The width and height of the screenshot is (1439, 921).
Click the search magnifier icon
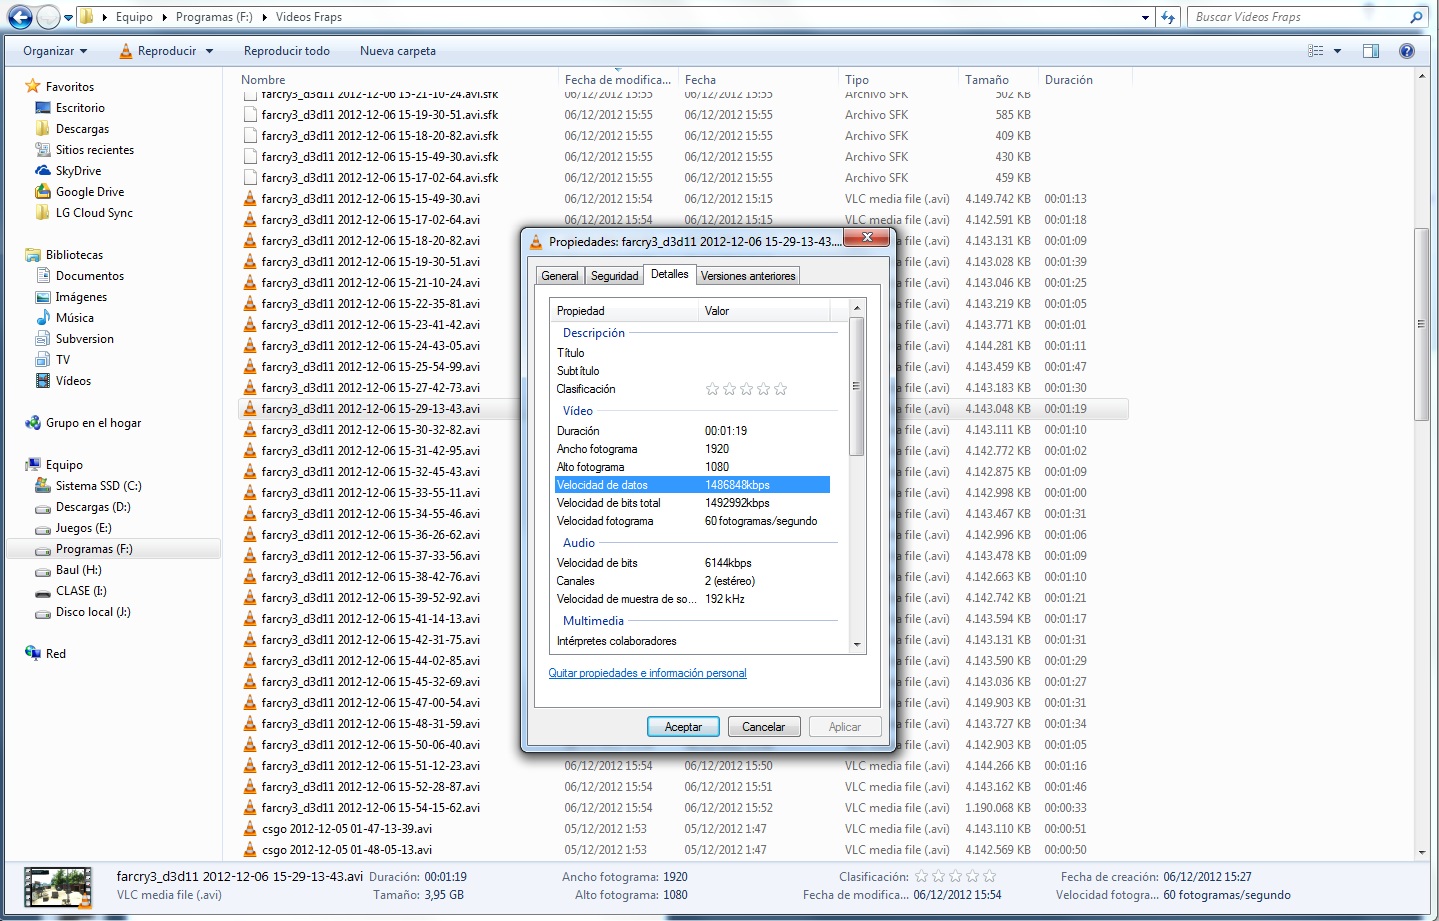pyautogui.click(x=1416, y=17)
